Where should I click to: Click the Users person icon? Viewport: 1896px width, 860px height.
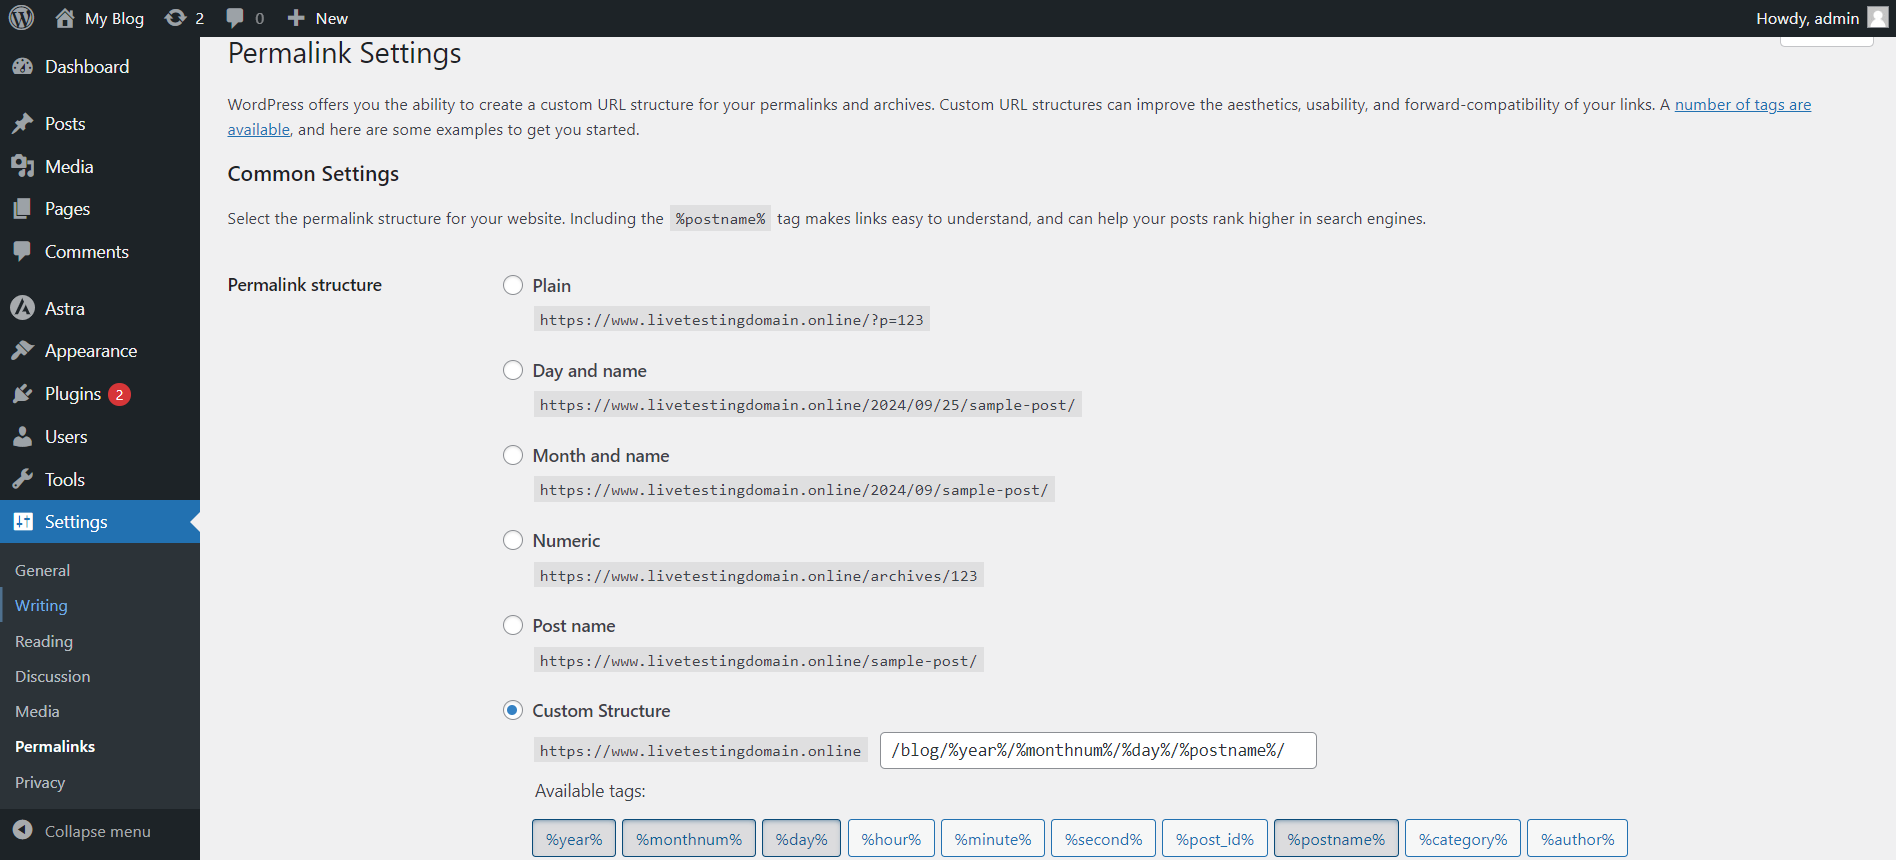(23, 437)
